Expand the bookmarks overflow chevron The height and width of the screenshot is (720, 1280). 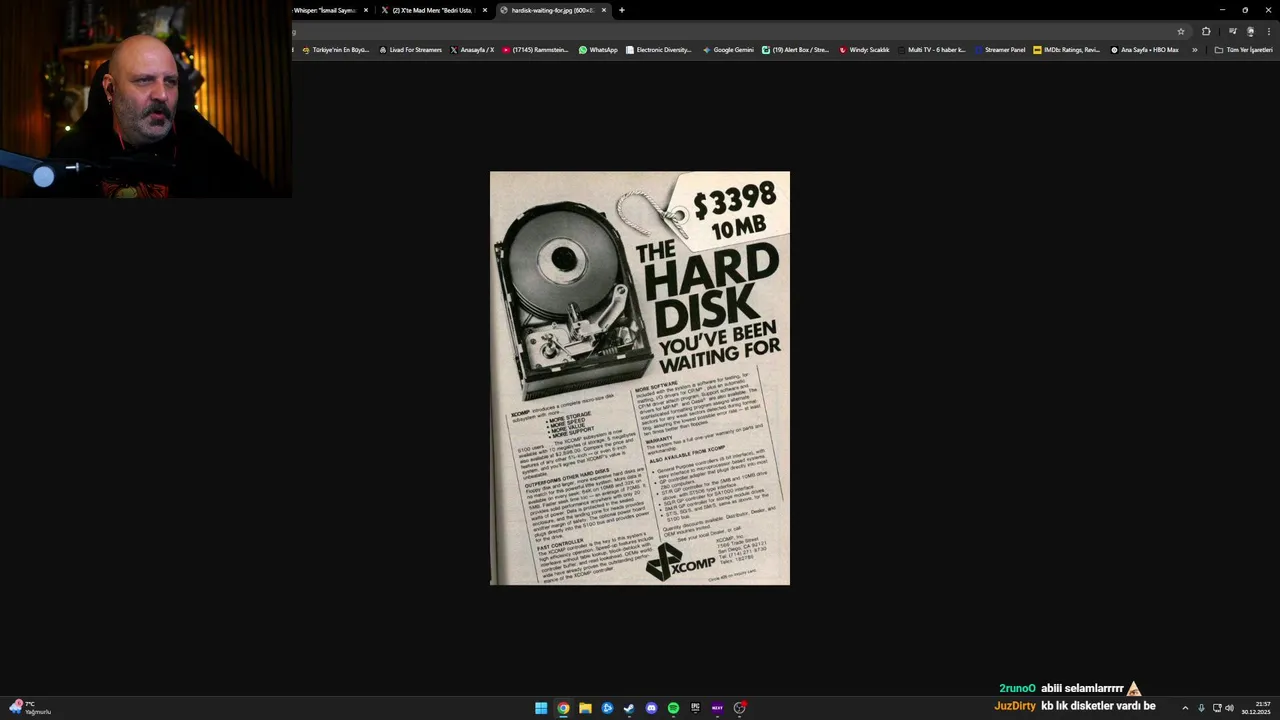point(1194,50)
